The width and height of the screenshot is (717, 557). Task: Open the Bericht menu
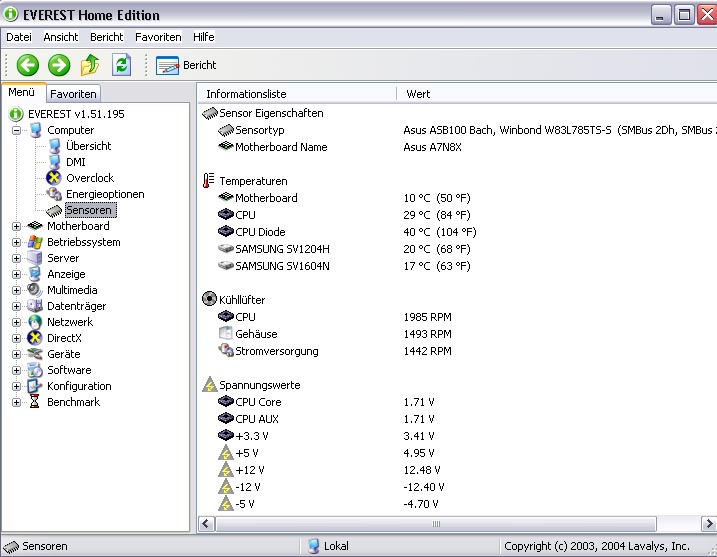[x=107, y=37]
